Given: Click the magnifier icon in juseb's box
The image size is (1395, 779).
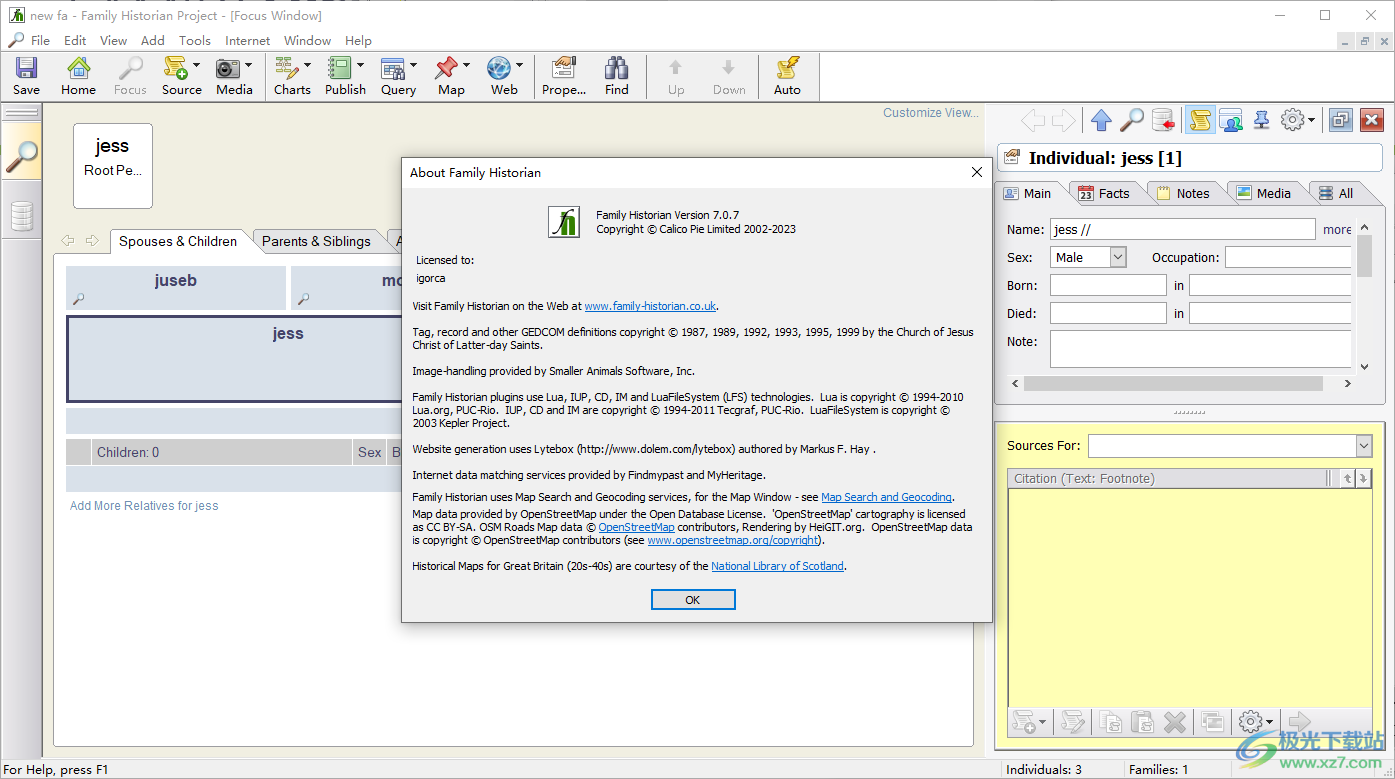Looking at the screenshot, I should click(79, 299).
